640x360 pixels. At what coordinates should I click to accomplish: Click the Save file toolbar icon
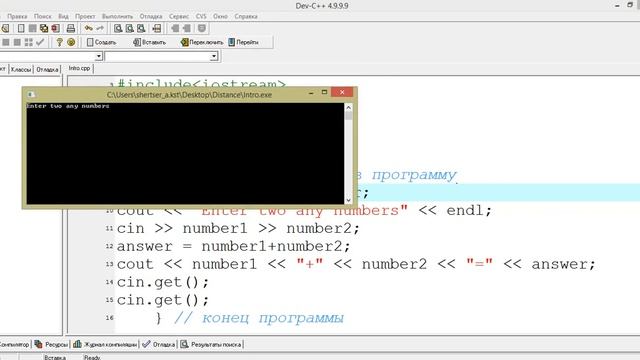click(x=32, y=28)
